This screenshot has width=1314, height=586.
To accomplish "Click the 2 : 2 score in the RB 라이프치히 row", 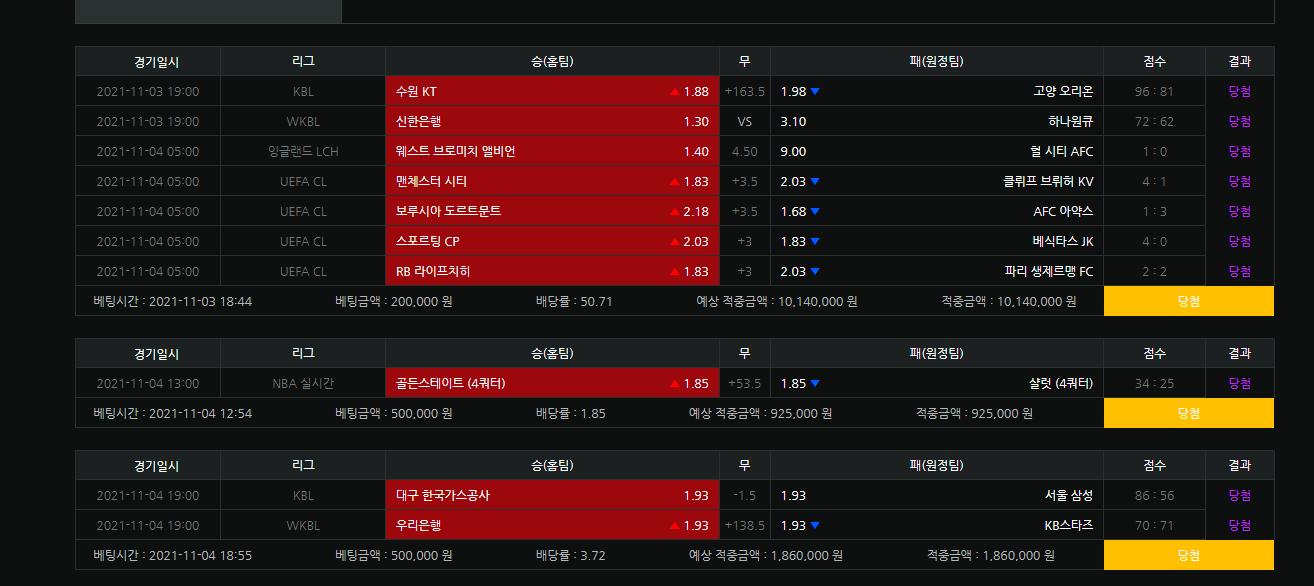I will click(x=1154, y=271).
